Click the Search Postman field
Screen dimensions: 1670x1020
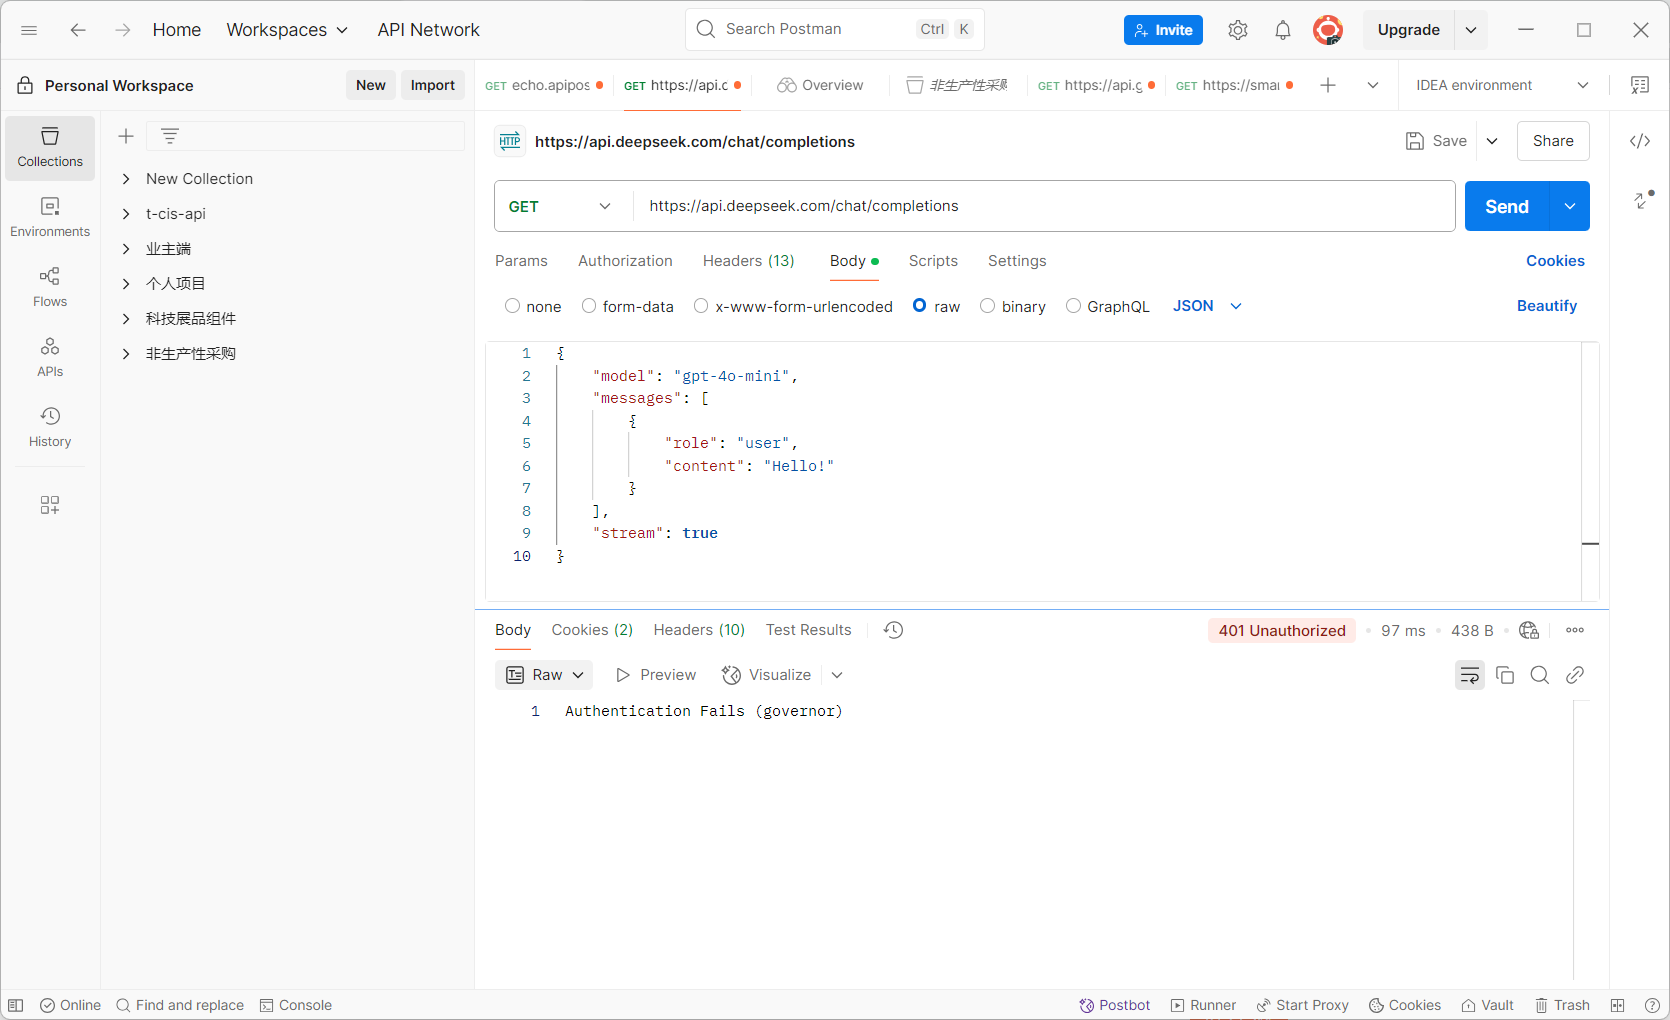[x=835, y=29]
